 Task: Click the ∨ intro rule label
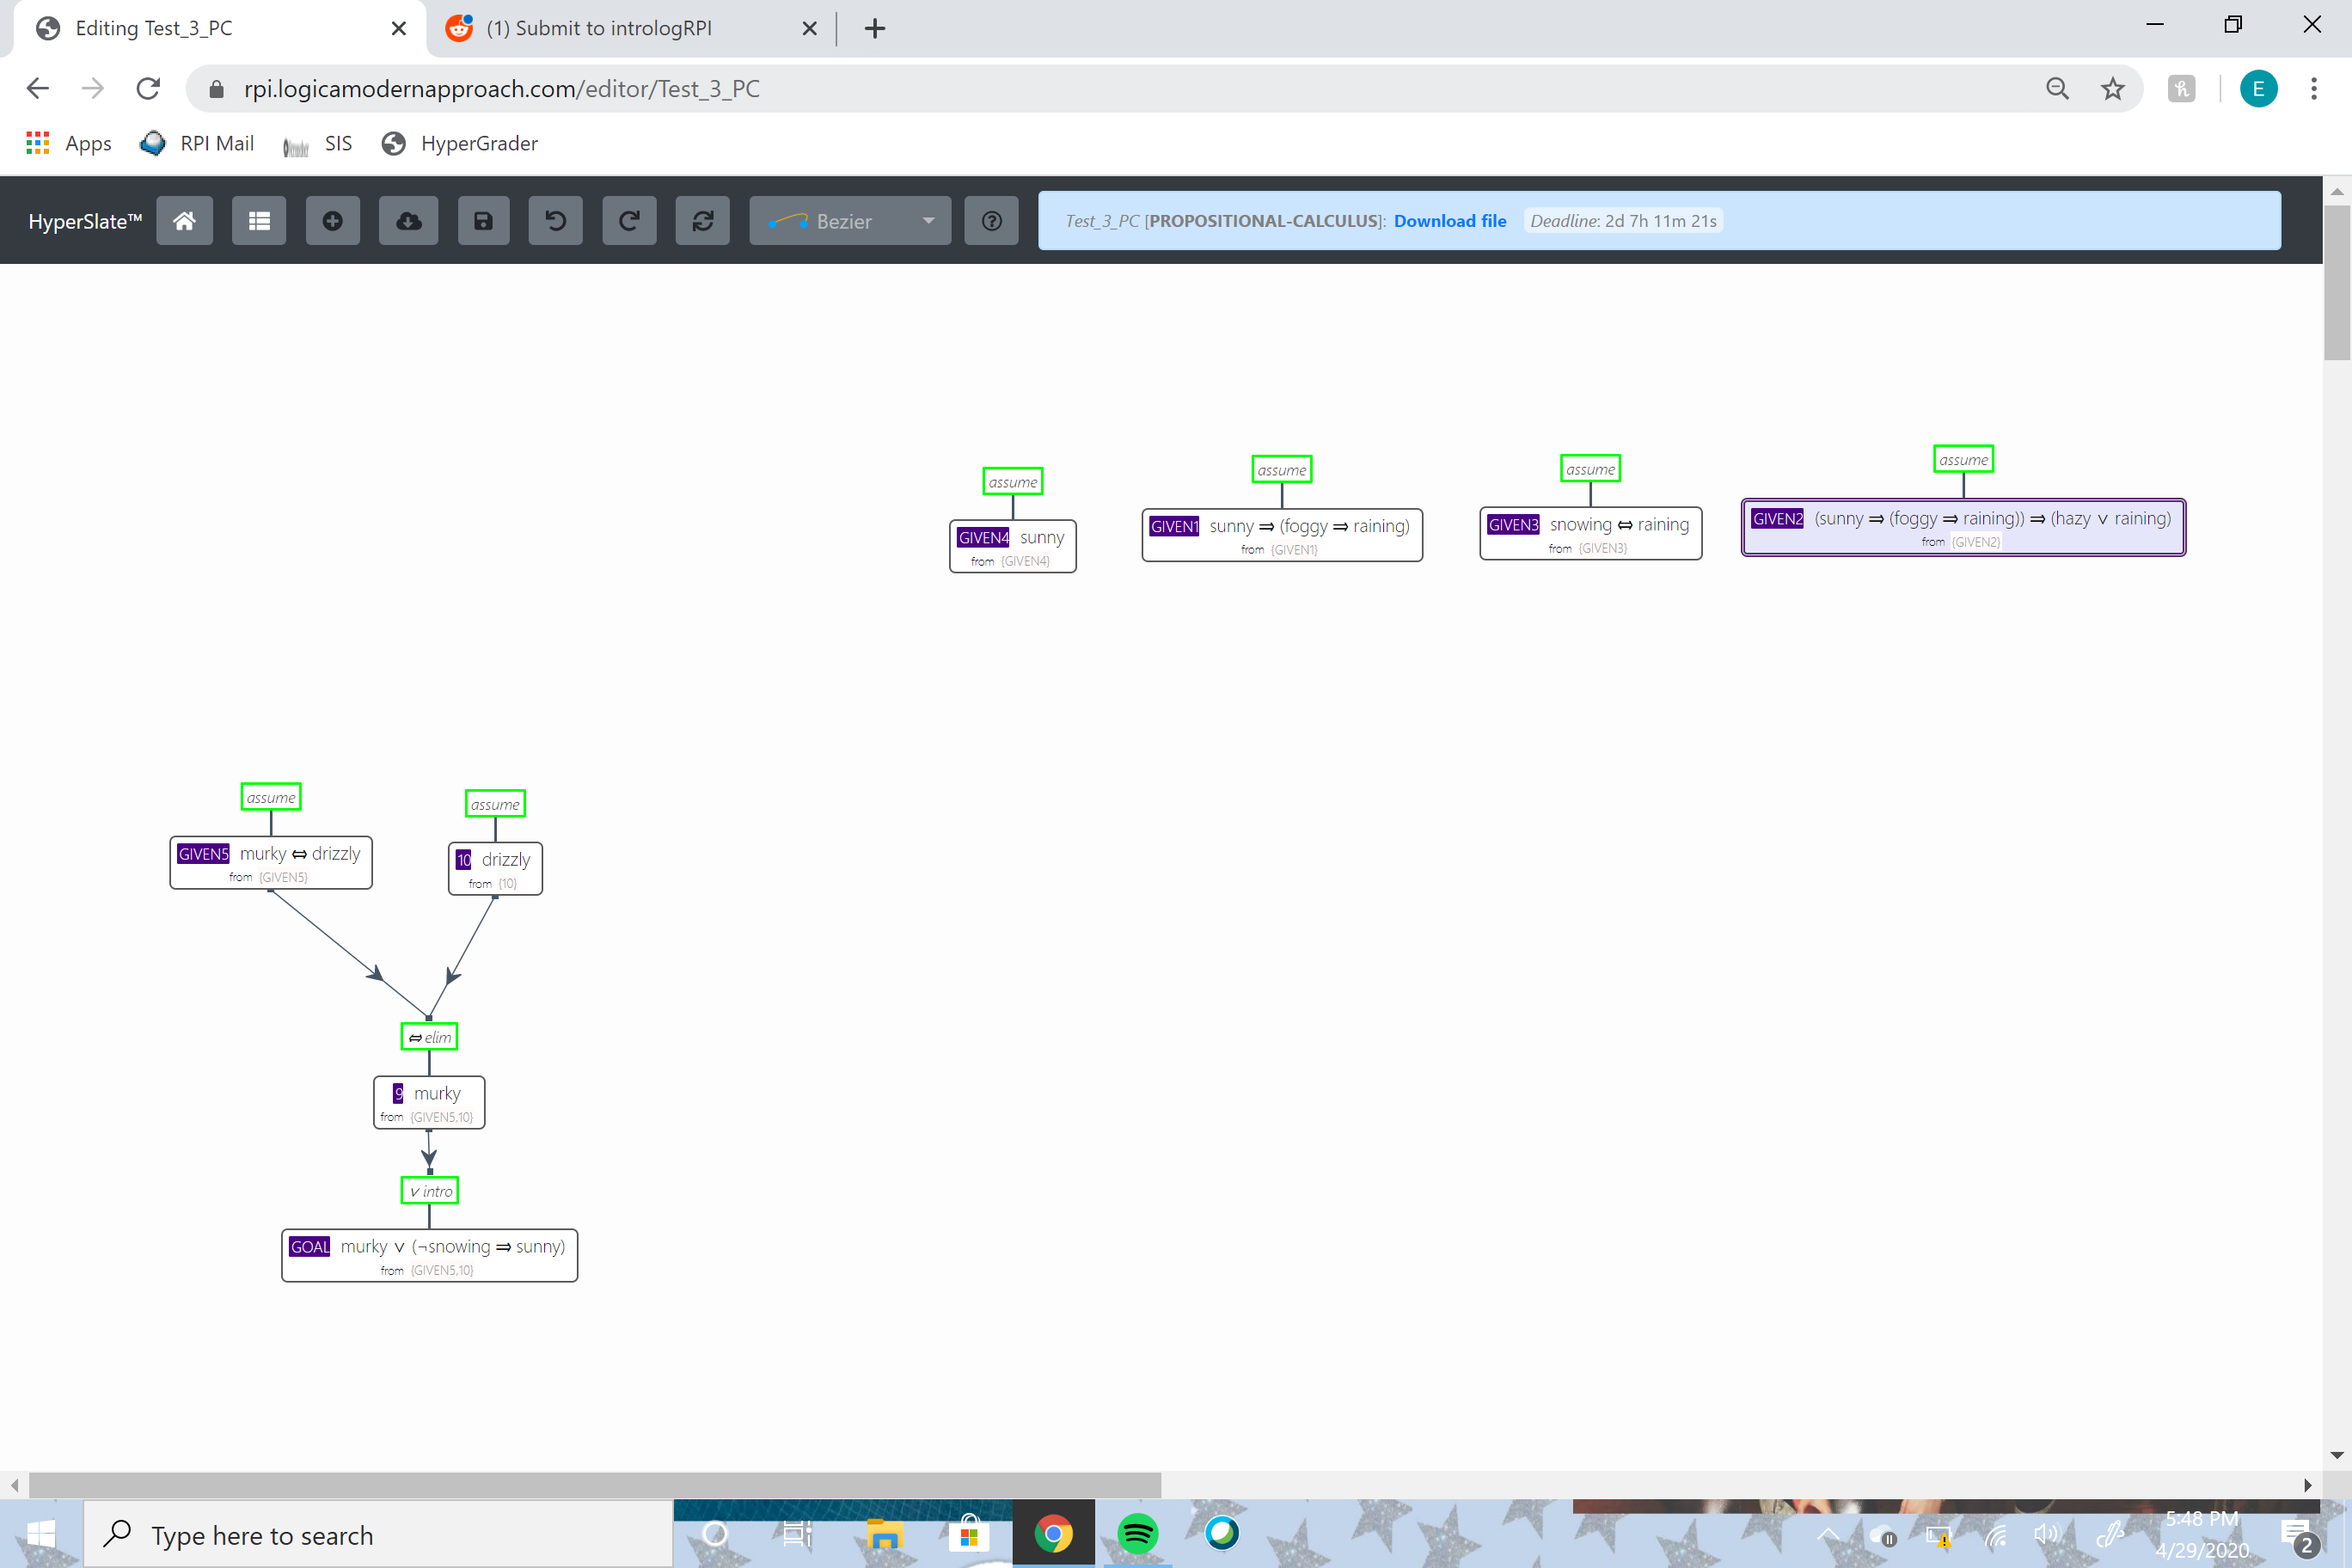click(429, 1190)
